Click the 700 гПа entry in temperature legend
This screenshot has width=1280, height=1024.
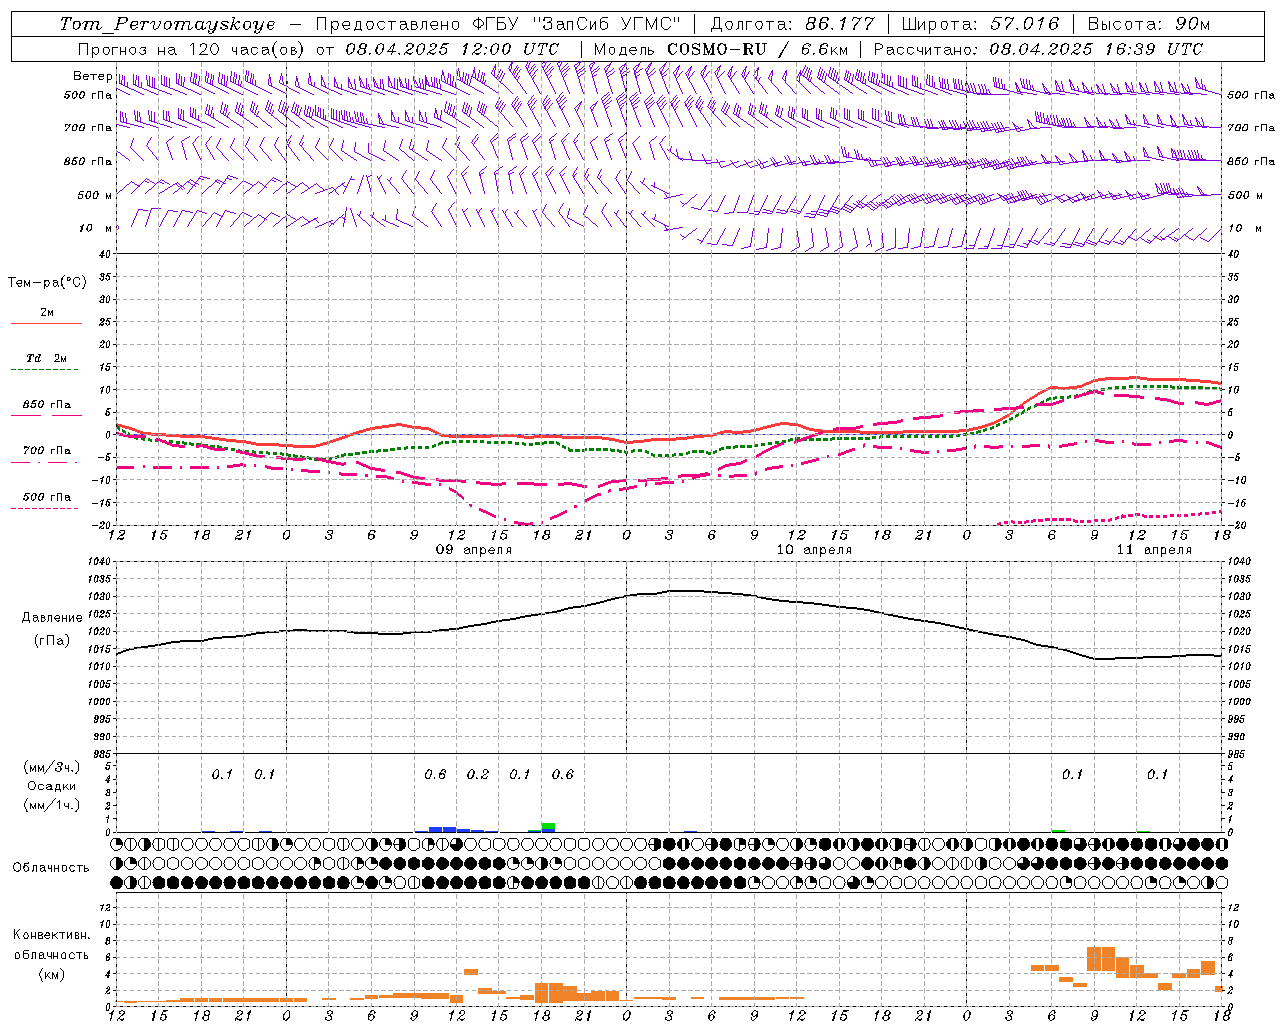46,450
